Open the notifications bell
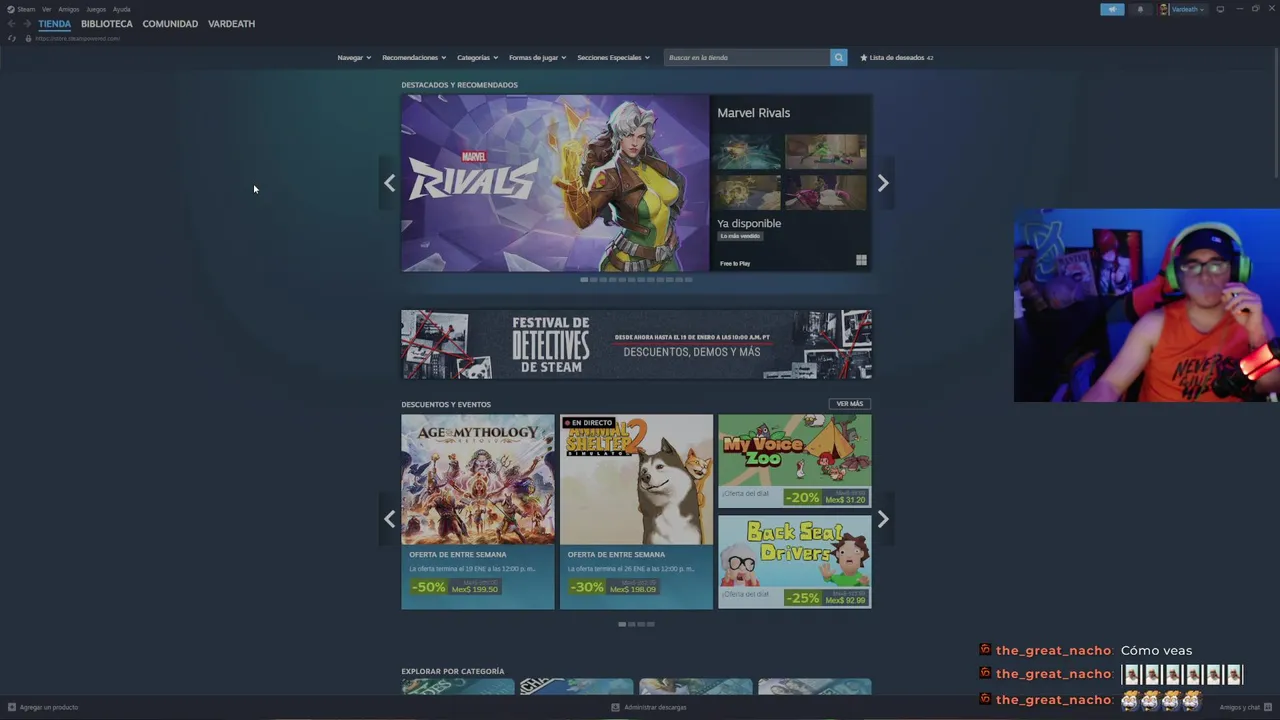This screenshot has height=720, width=1280. 1140,9
